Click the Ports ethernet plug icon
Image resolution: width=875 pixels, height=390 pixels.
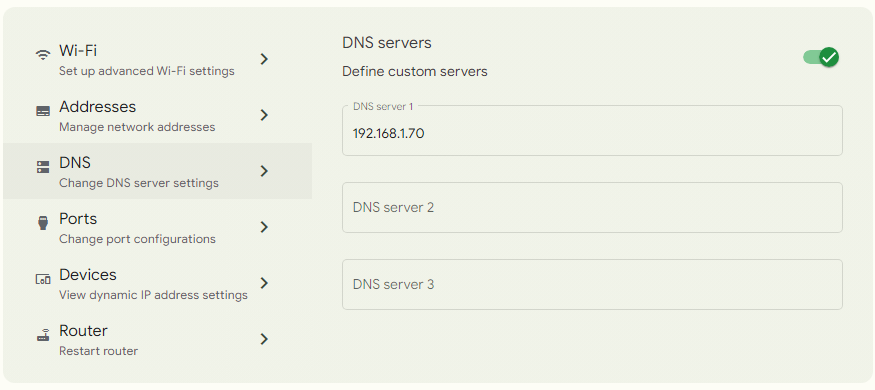(x=43, y=223)
